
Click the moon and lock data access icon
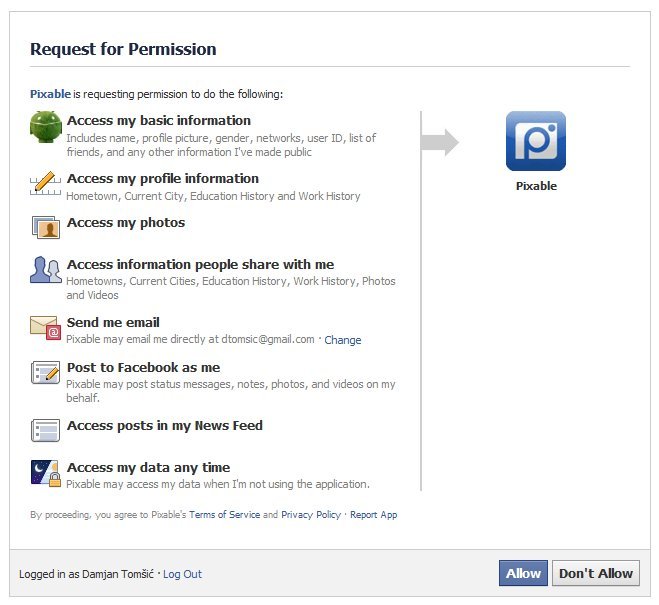point(46,473)
